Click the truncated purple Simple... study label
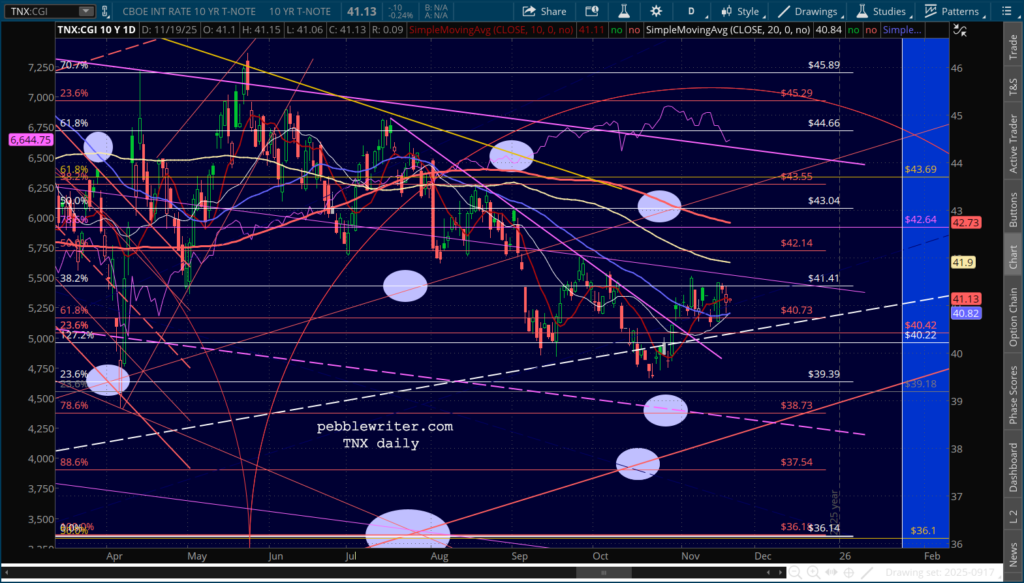This screenshot has height=583, width=1024. point(901,30)
